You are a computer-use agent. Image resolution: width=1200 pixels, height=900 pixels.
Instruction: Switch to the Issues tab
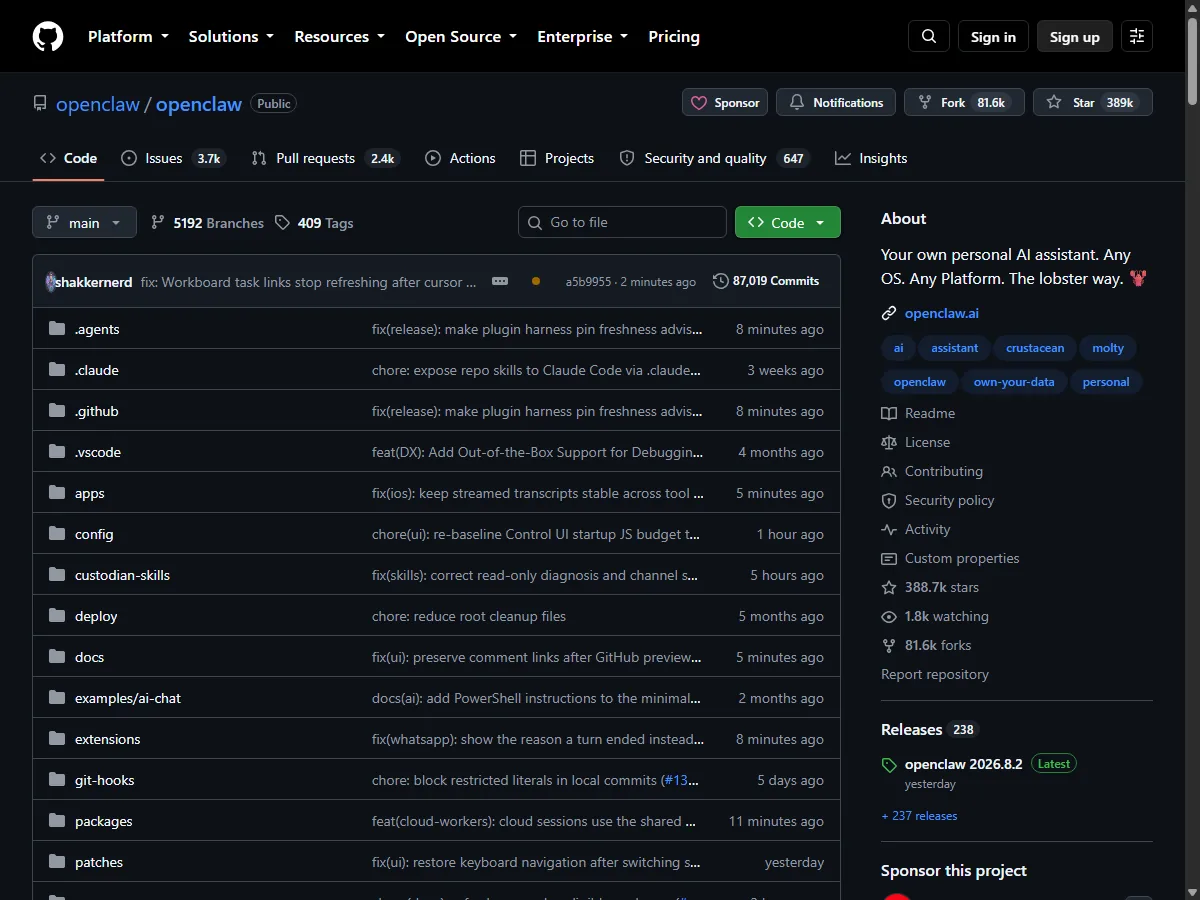click(x=172, y=158)
